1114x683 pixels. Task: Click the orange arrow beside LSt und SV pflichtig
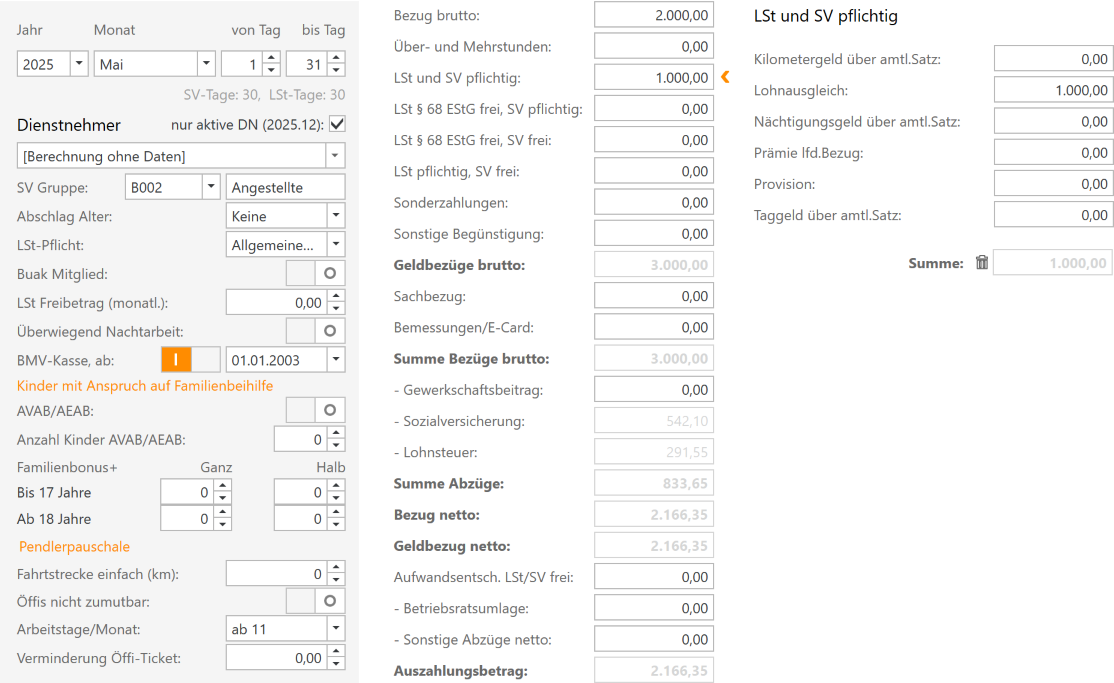tap(725, 77)
